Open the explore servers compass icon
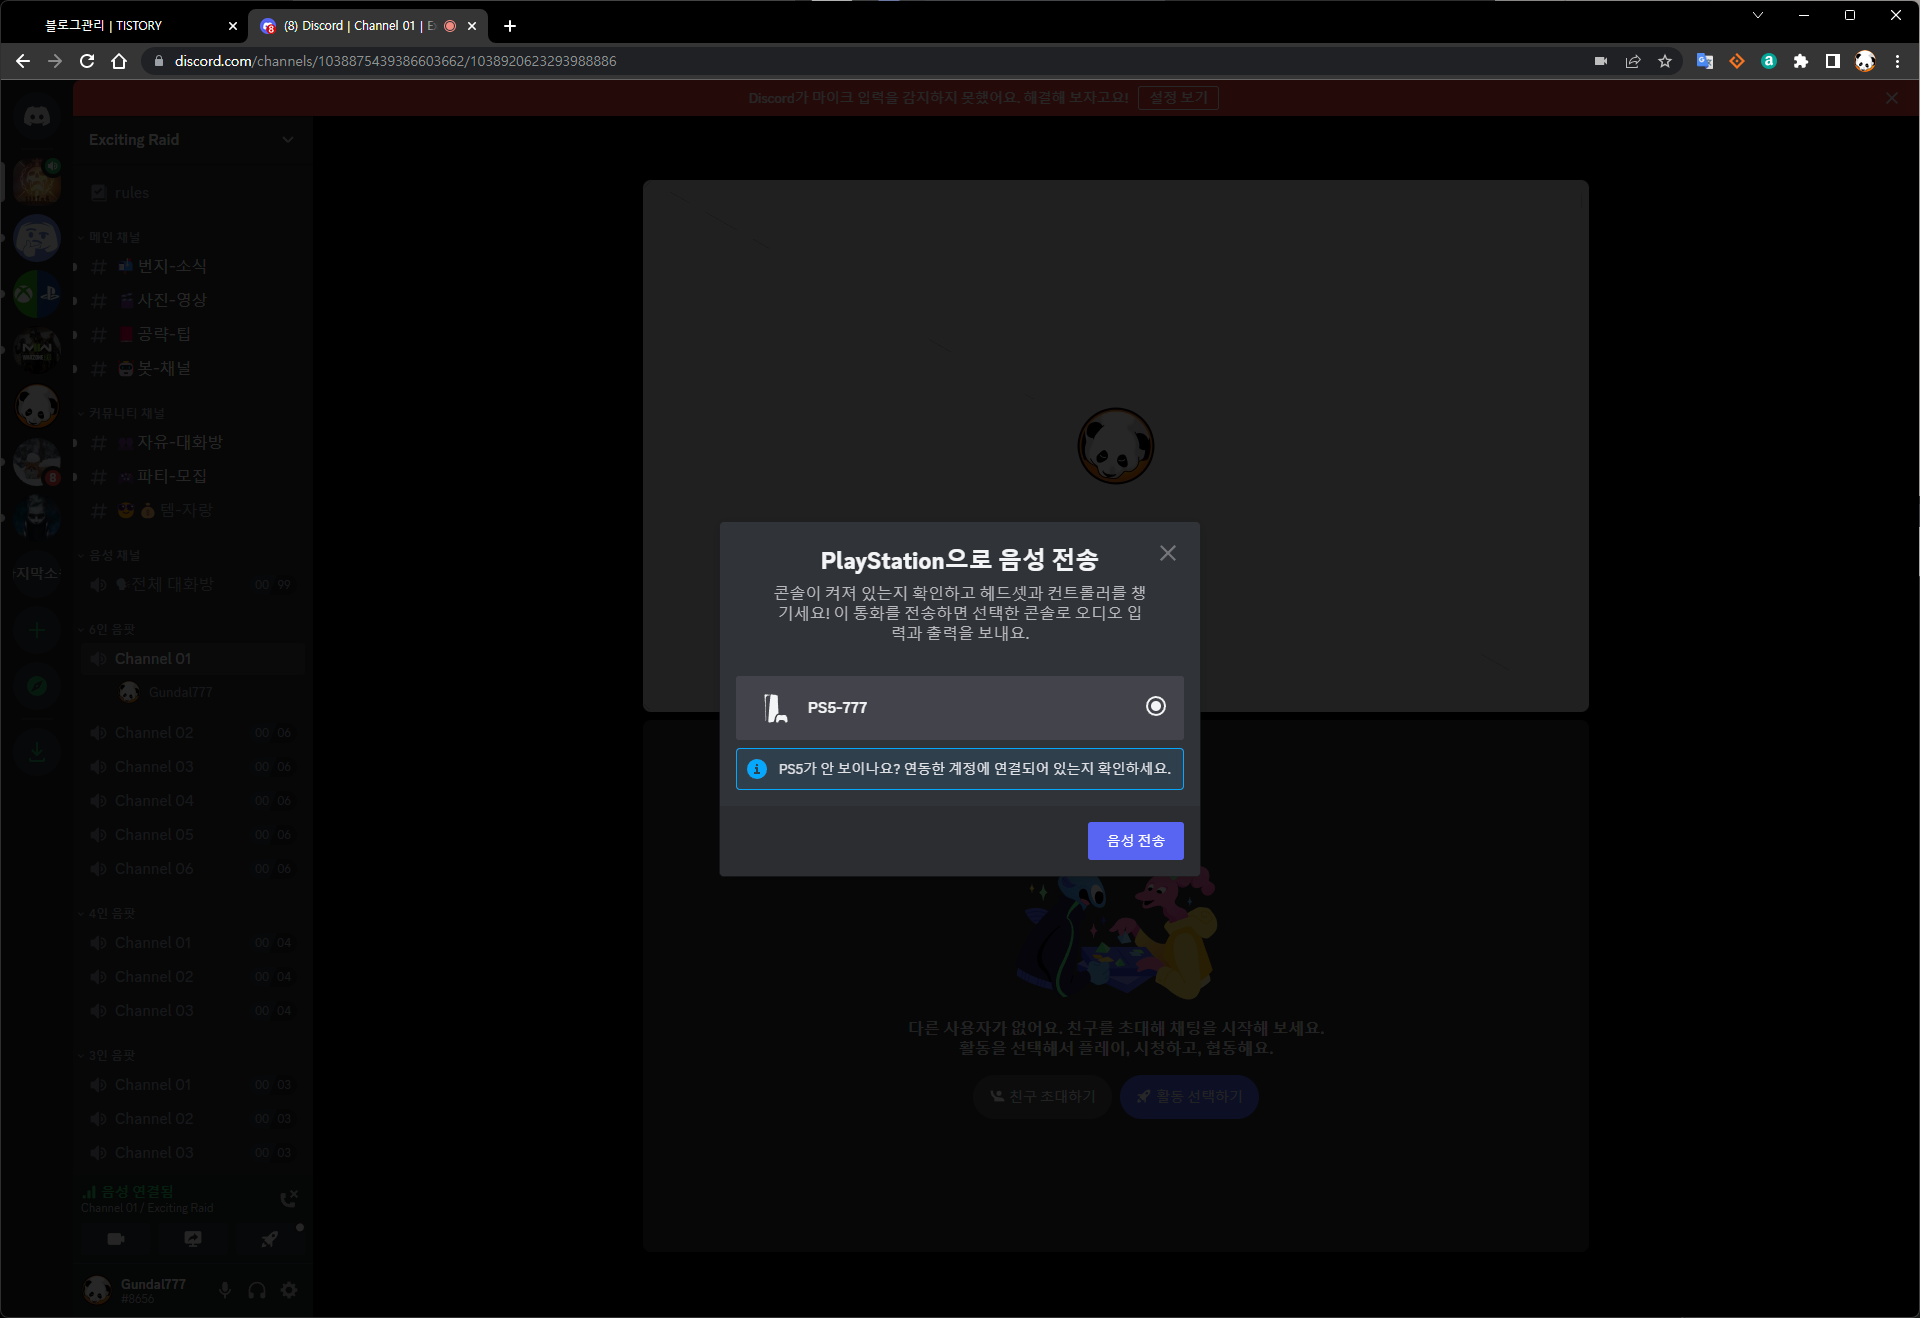This screenshot has height=1318, width=1920. pos(37,686)
